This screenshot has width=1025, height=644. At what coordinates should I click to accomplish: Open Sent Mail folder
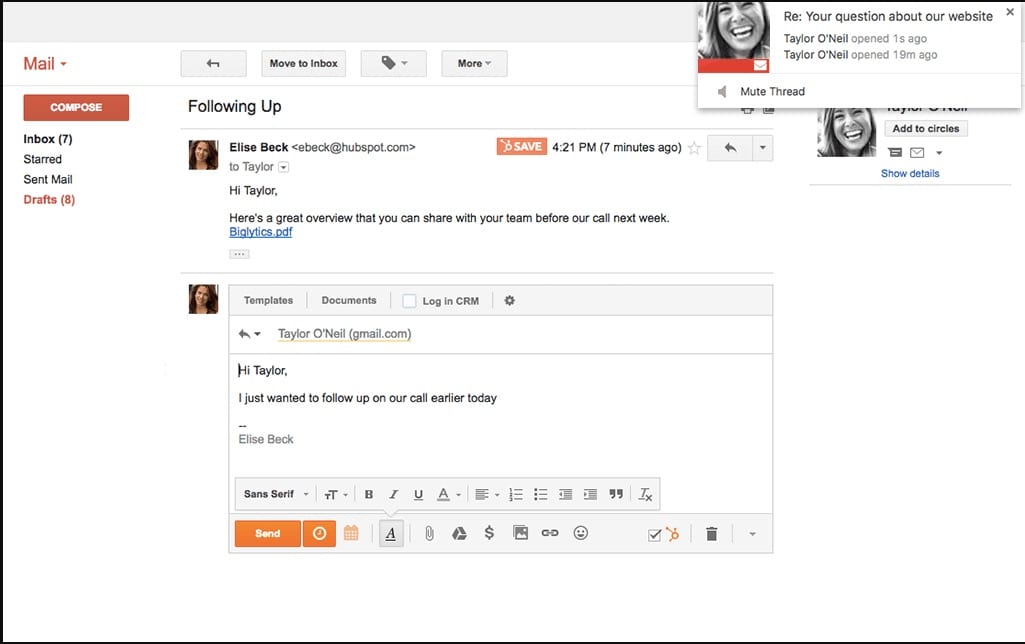48,179
